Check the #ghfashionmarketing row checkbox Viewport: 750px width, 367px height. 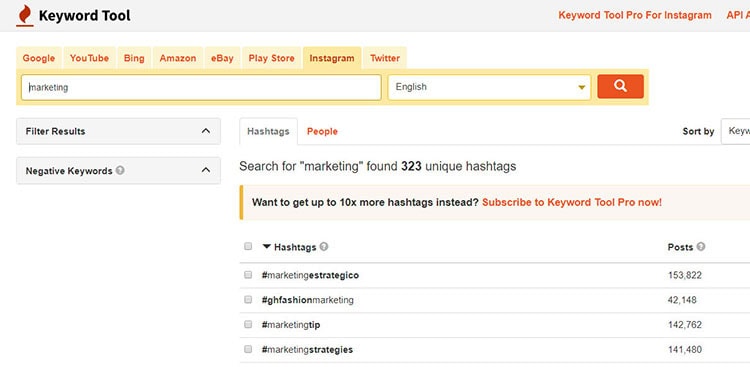(248, 300)
